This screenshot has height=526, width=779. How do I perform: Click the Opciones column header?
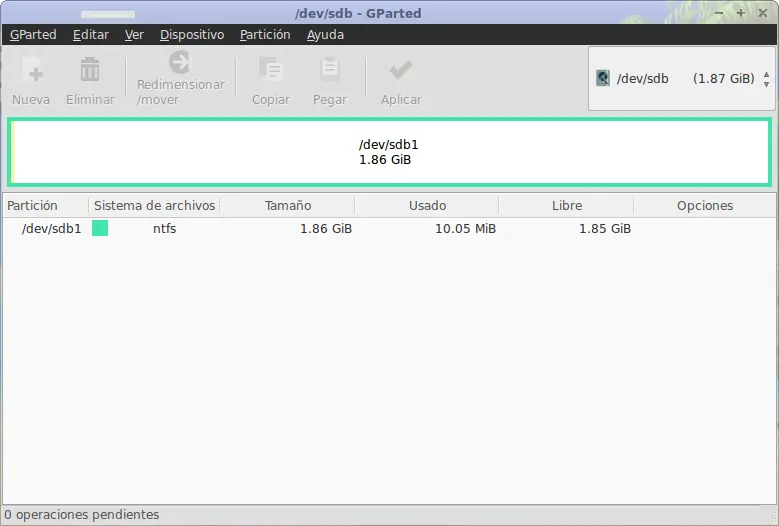tap(704, 206)
